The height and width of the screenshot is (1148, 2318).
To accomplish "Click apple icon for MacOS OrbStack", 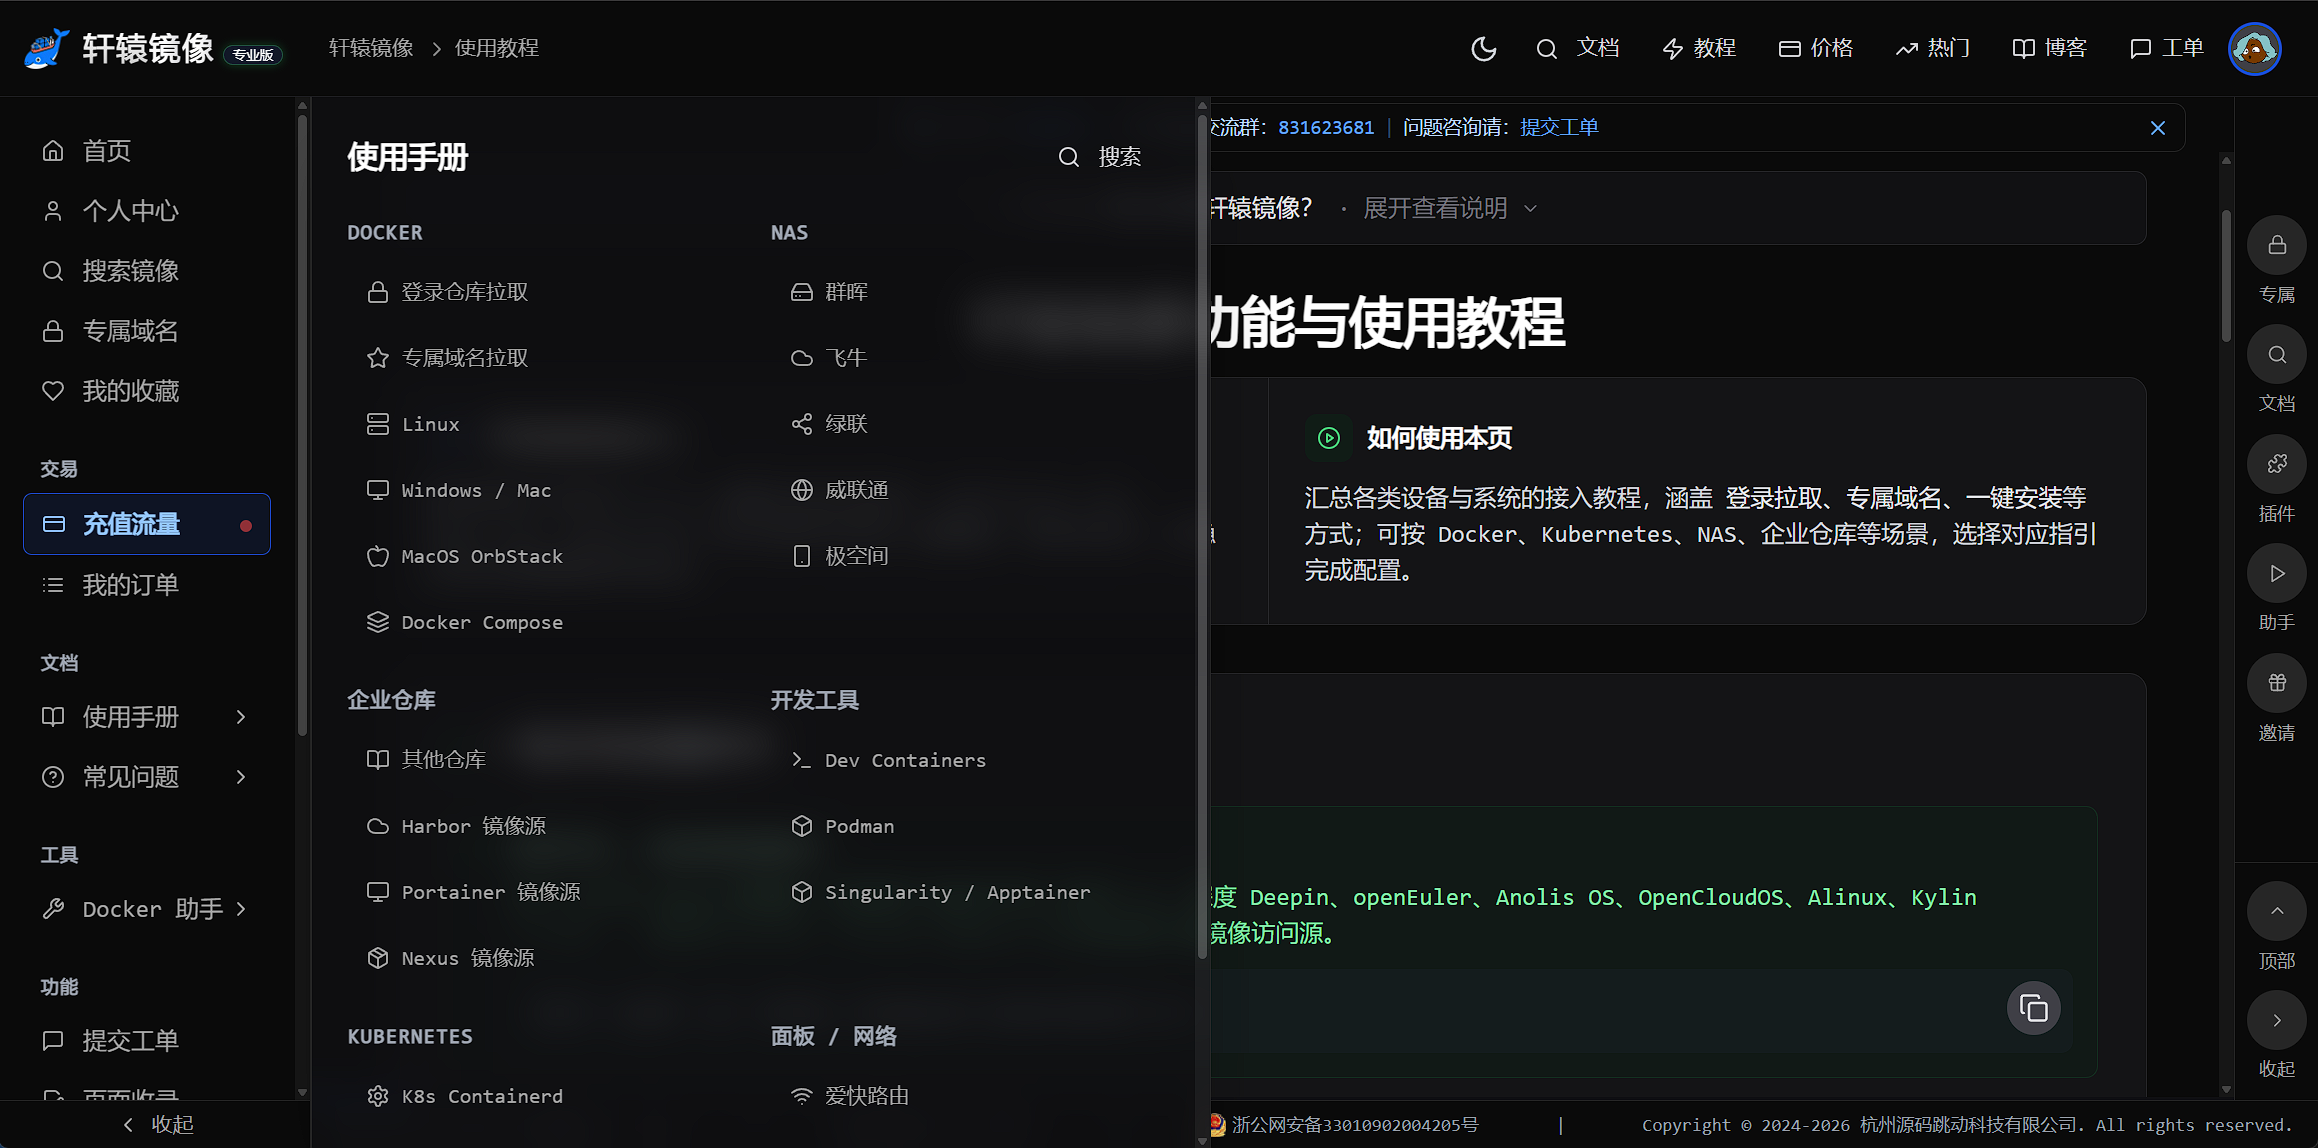I will (x=377, y=556).
